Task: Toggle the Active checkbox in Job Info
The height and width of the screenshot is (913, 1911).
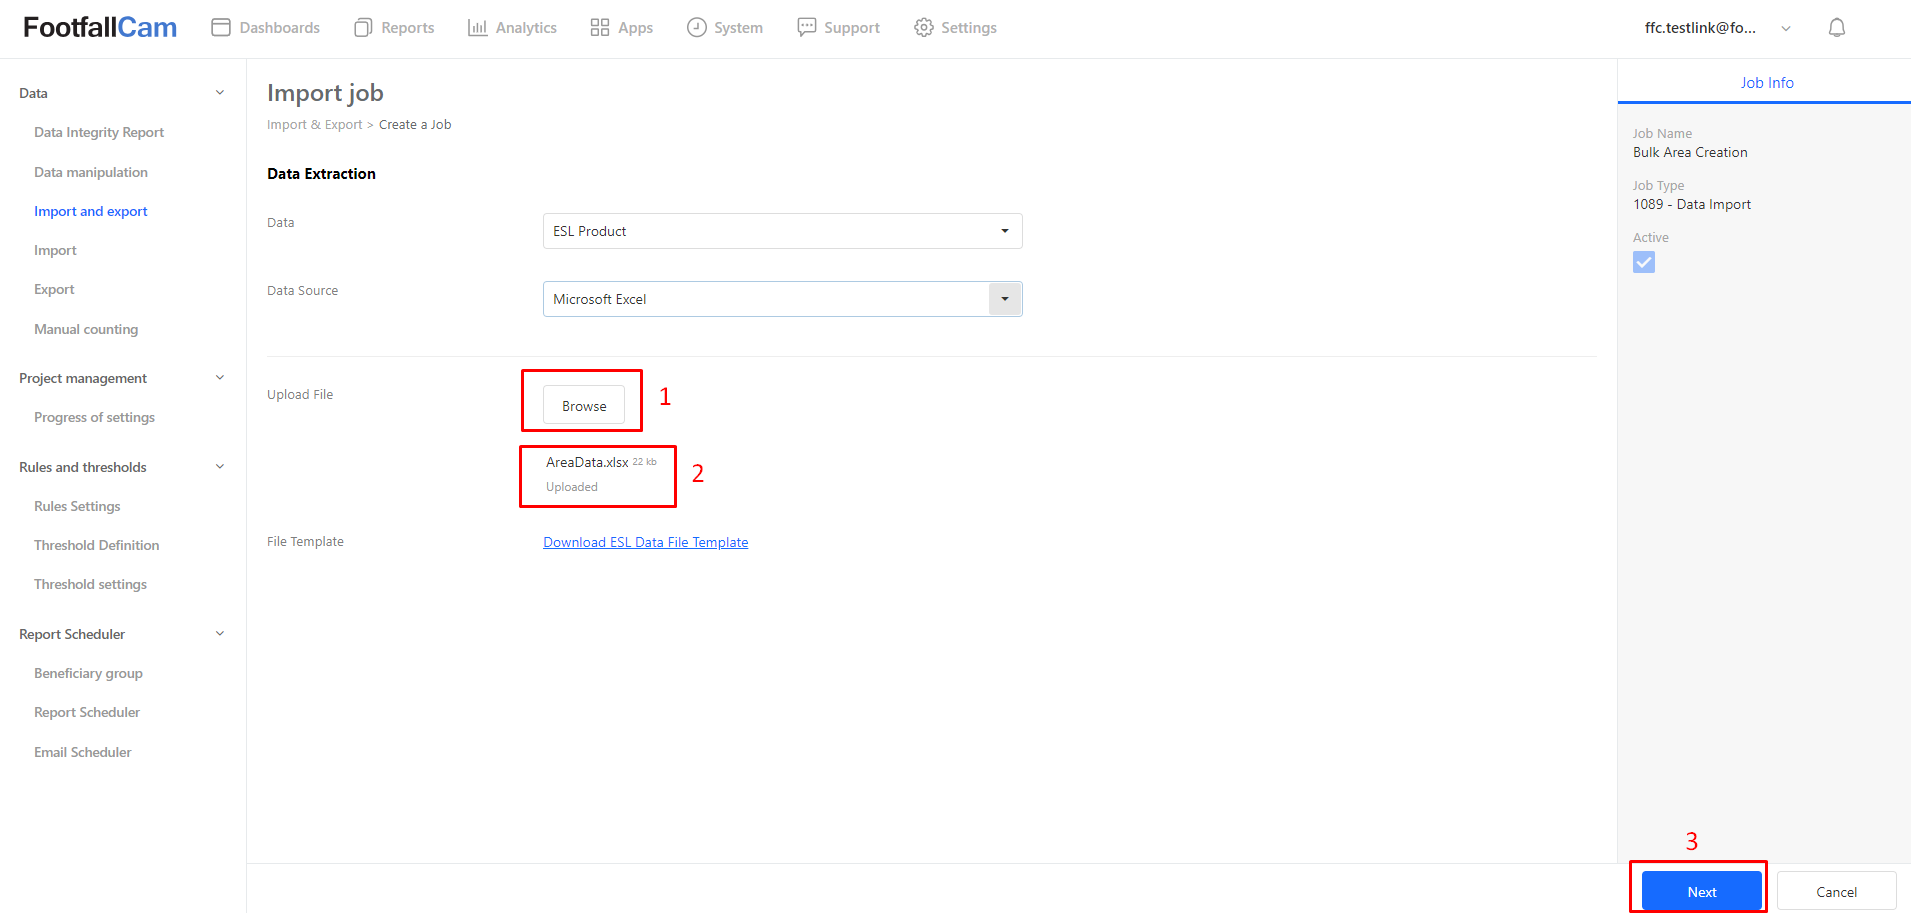Action: point(1644,262)
